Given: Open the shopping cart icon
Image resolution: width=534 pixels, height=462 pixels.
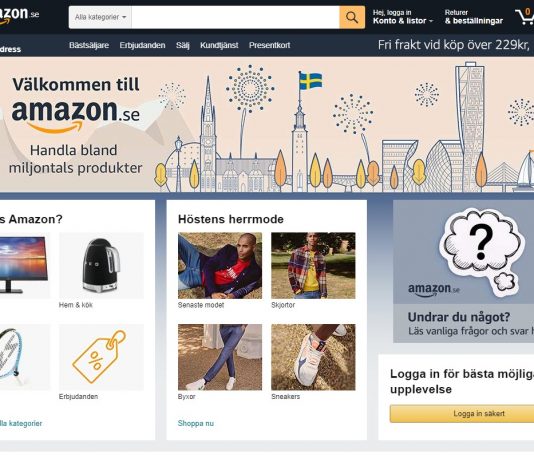Looking at the screenshot, I should click(525, 16).
